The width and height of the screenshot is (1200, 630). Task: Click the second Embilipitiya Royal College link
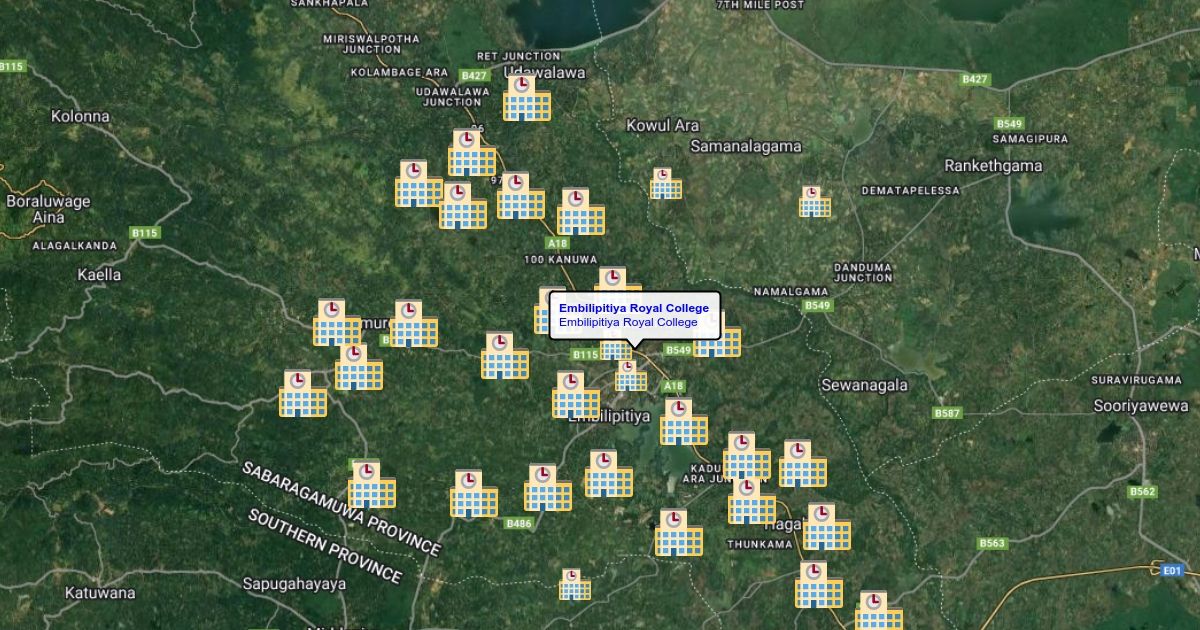coord(628,323)
